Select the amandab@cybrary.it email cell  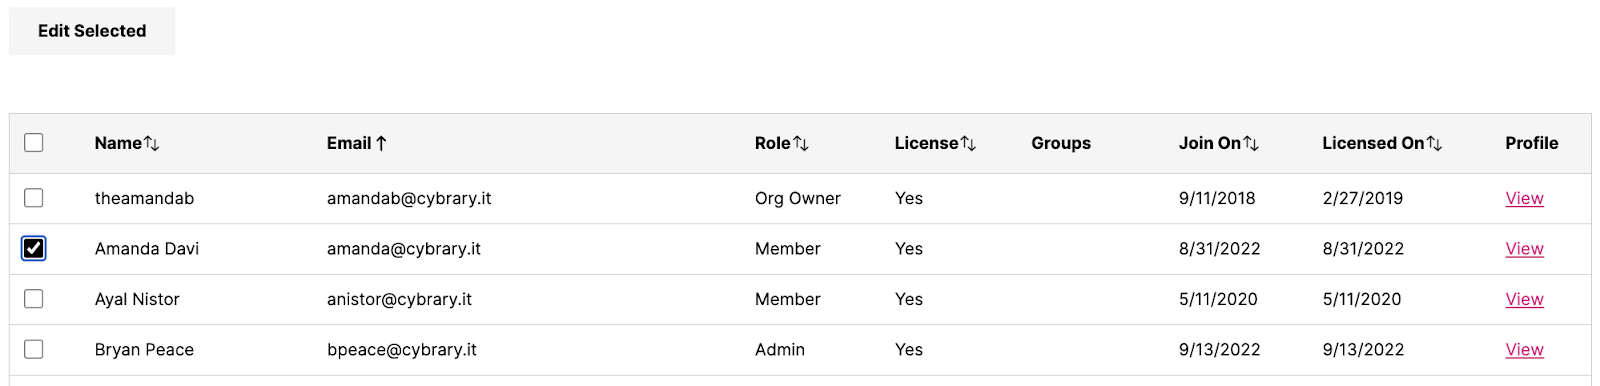point(409,198)
